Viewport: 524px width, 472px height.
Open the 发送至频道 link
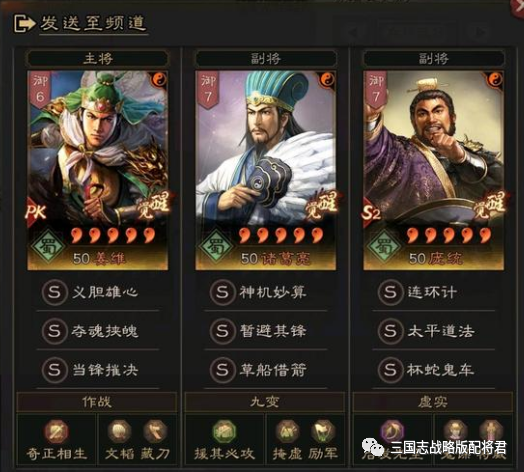pos(93,23)
